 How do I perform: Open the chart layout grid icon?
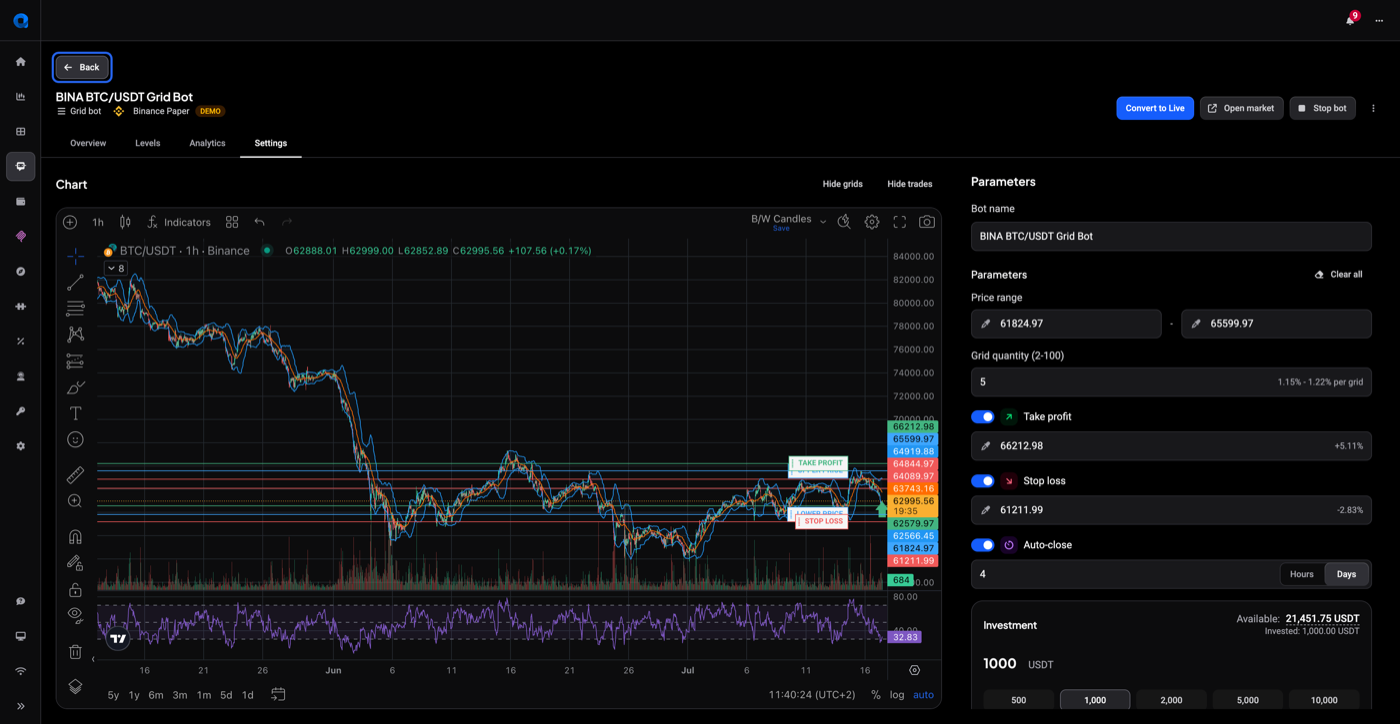point(232,222)
